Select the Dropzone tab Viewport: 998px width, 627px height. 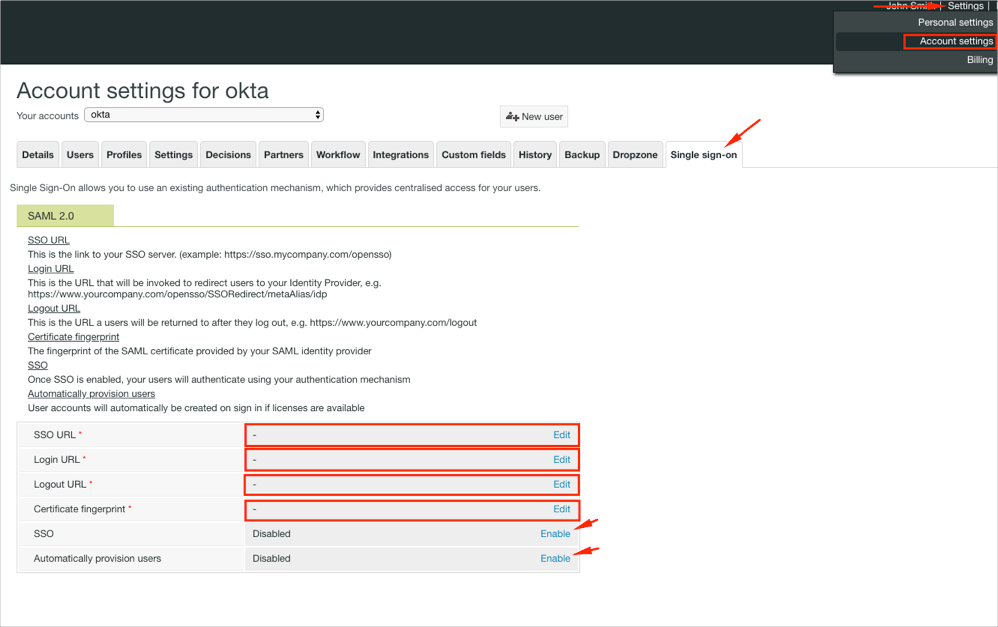635,155
